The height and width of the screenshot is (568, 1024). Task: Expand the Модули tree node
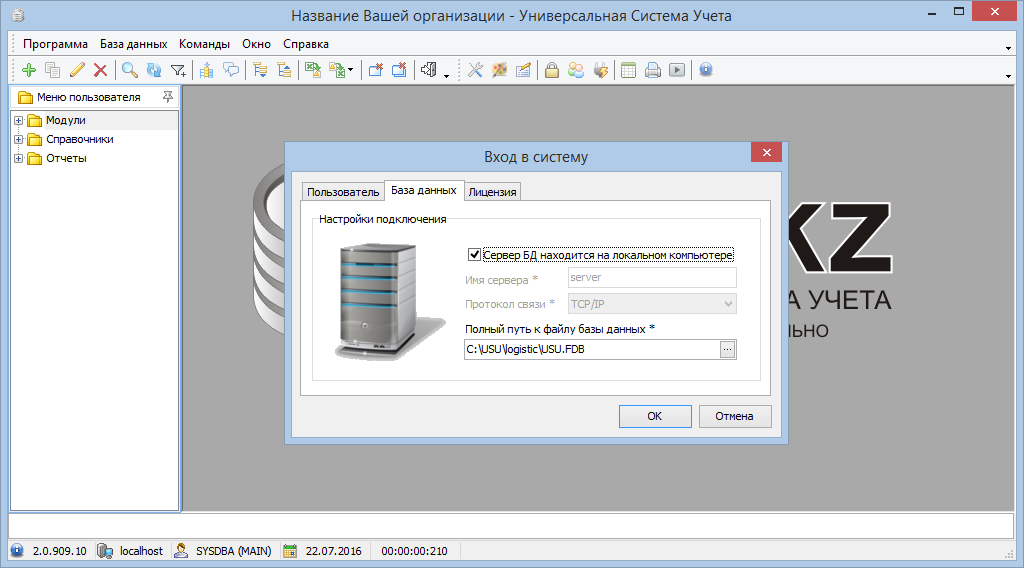(19, 121)
